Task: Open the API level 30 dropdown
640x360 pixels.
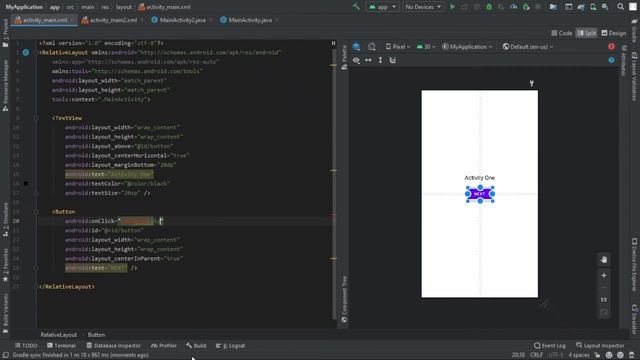Action: (426, 47)
